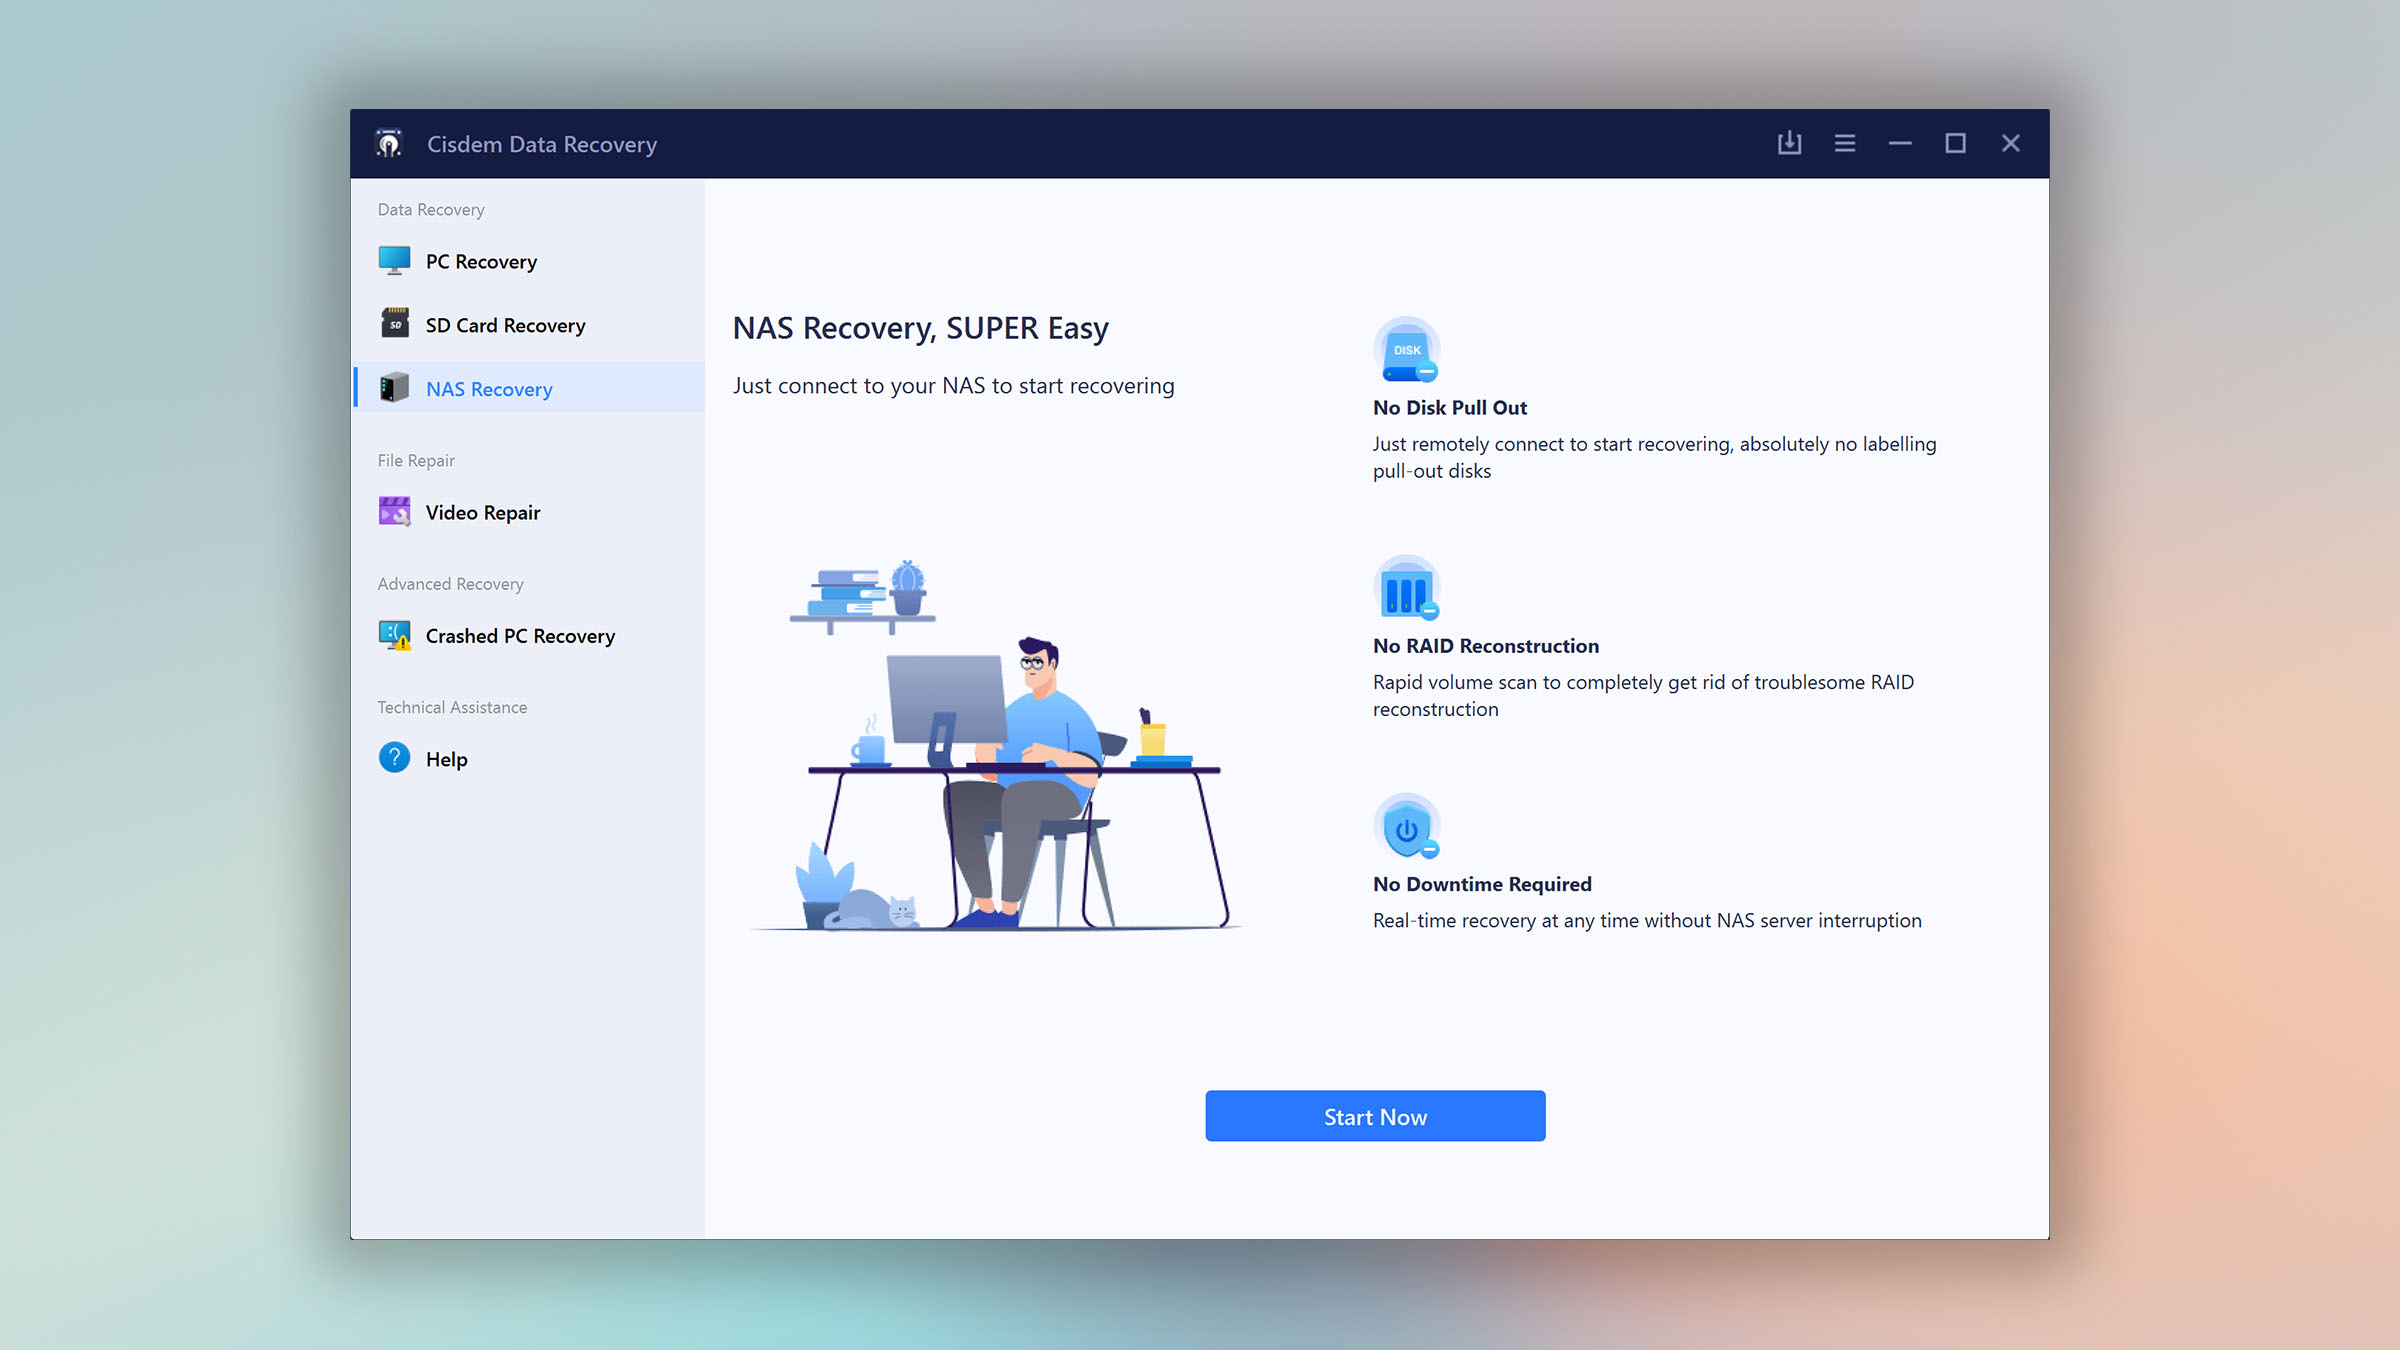This screenshot has height=1350, width=2400.
Task: Click the PC Recovery monitor icon
Action: (394, 261)
